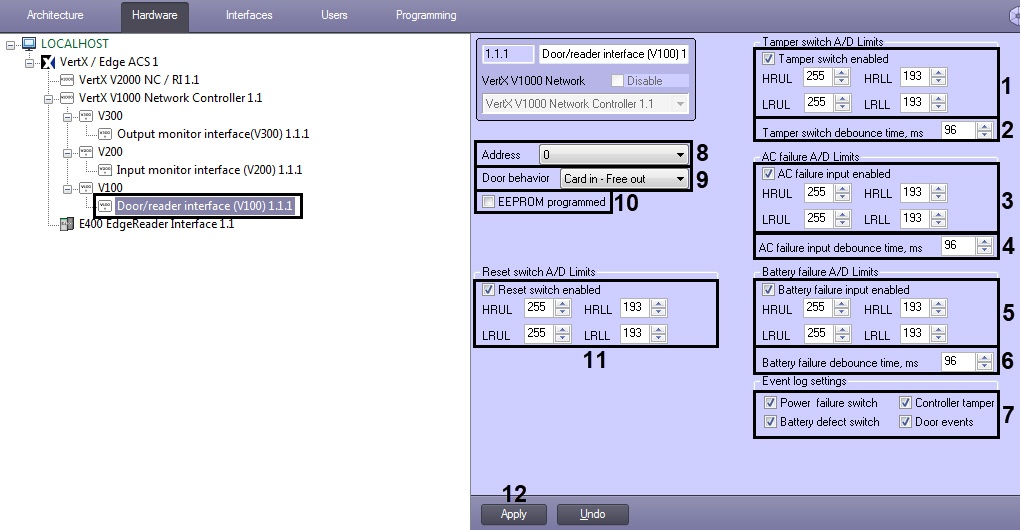Click the V100 node icon
The height and width of the screenshot is (530, 1020).
point(87,188)
